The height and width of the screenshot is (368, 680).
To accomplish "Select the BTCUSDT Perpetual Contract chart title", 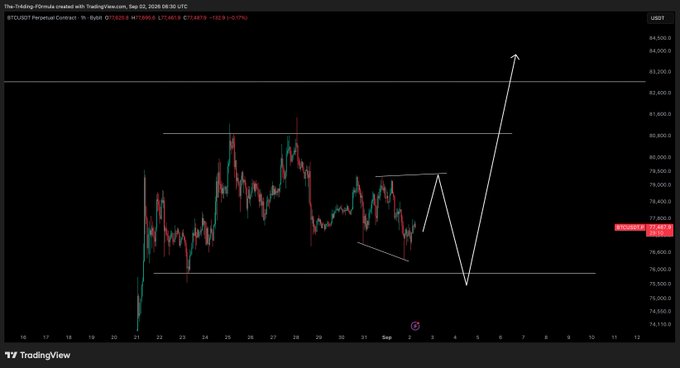I will tap(55, 18).
